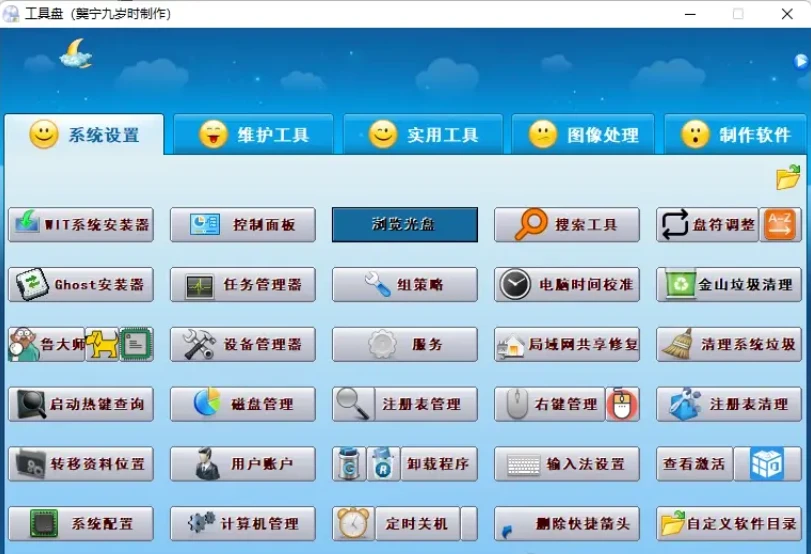Launch WIT系统安装器
Image resolution: width=811 pixels, height=554 pixels.
(81, 224)
